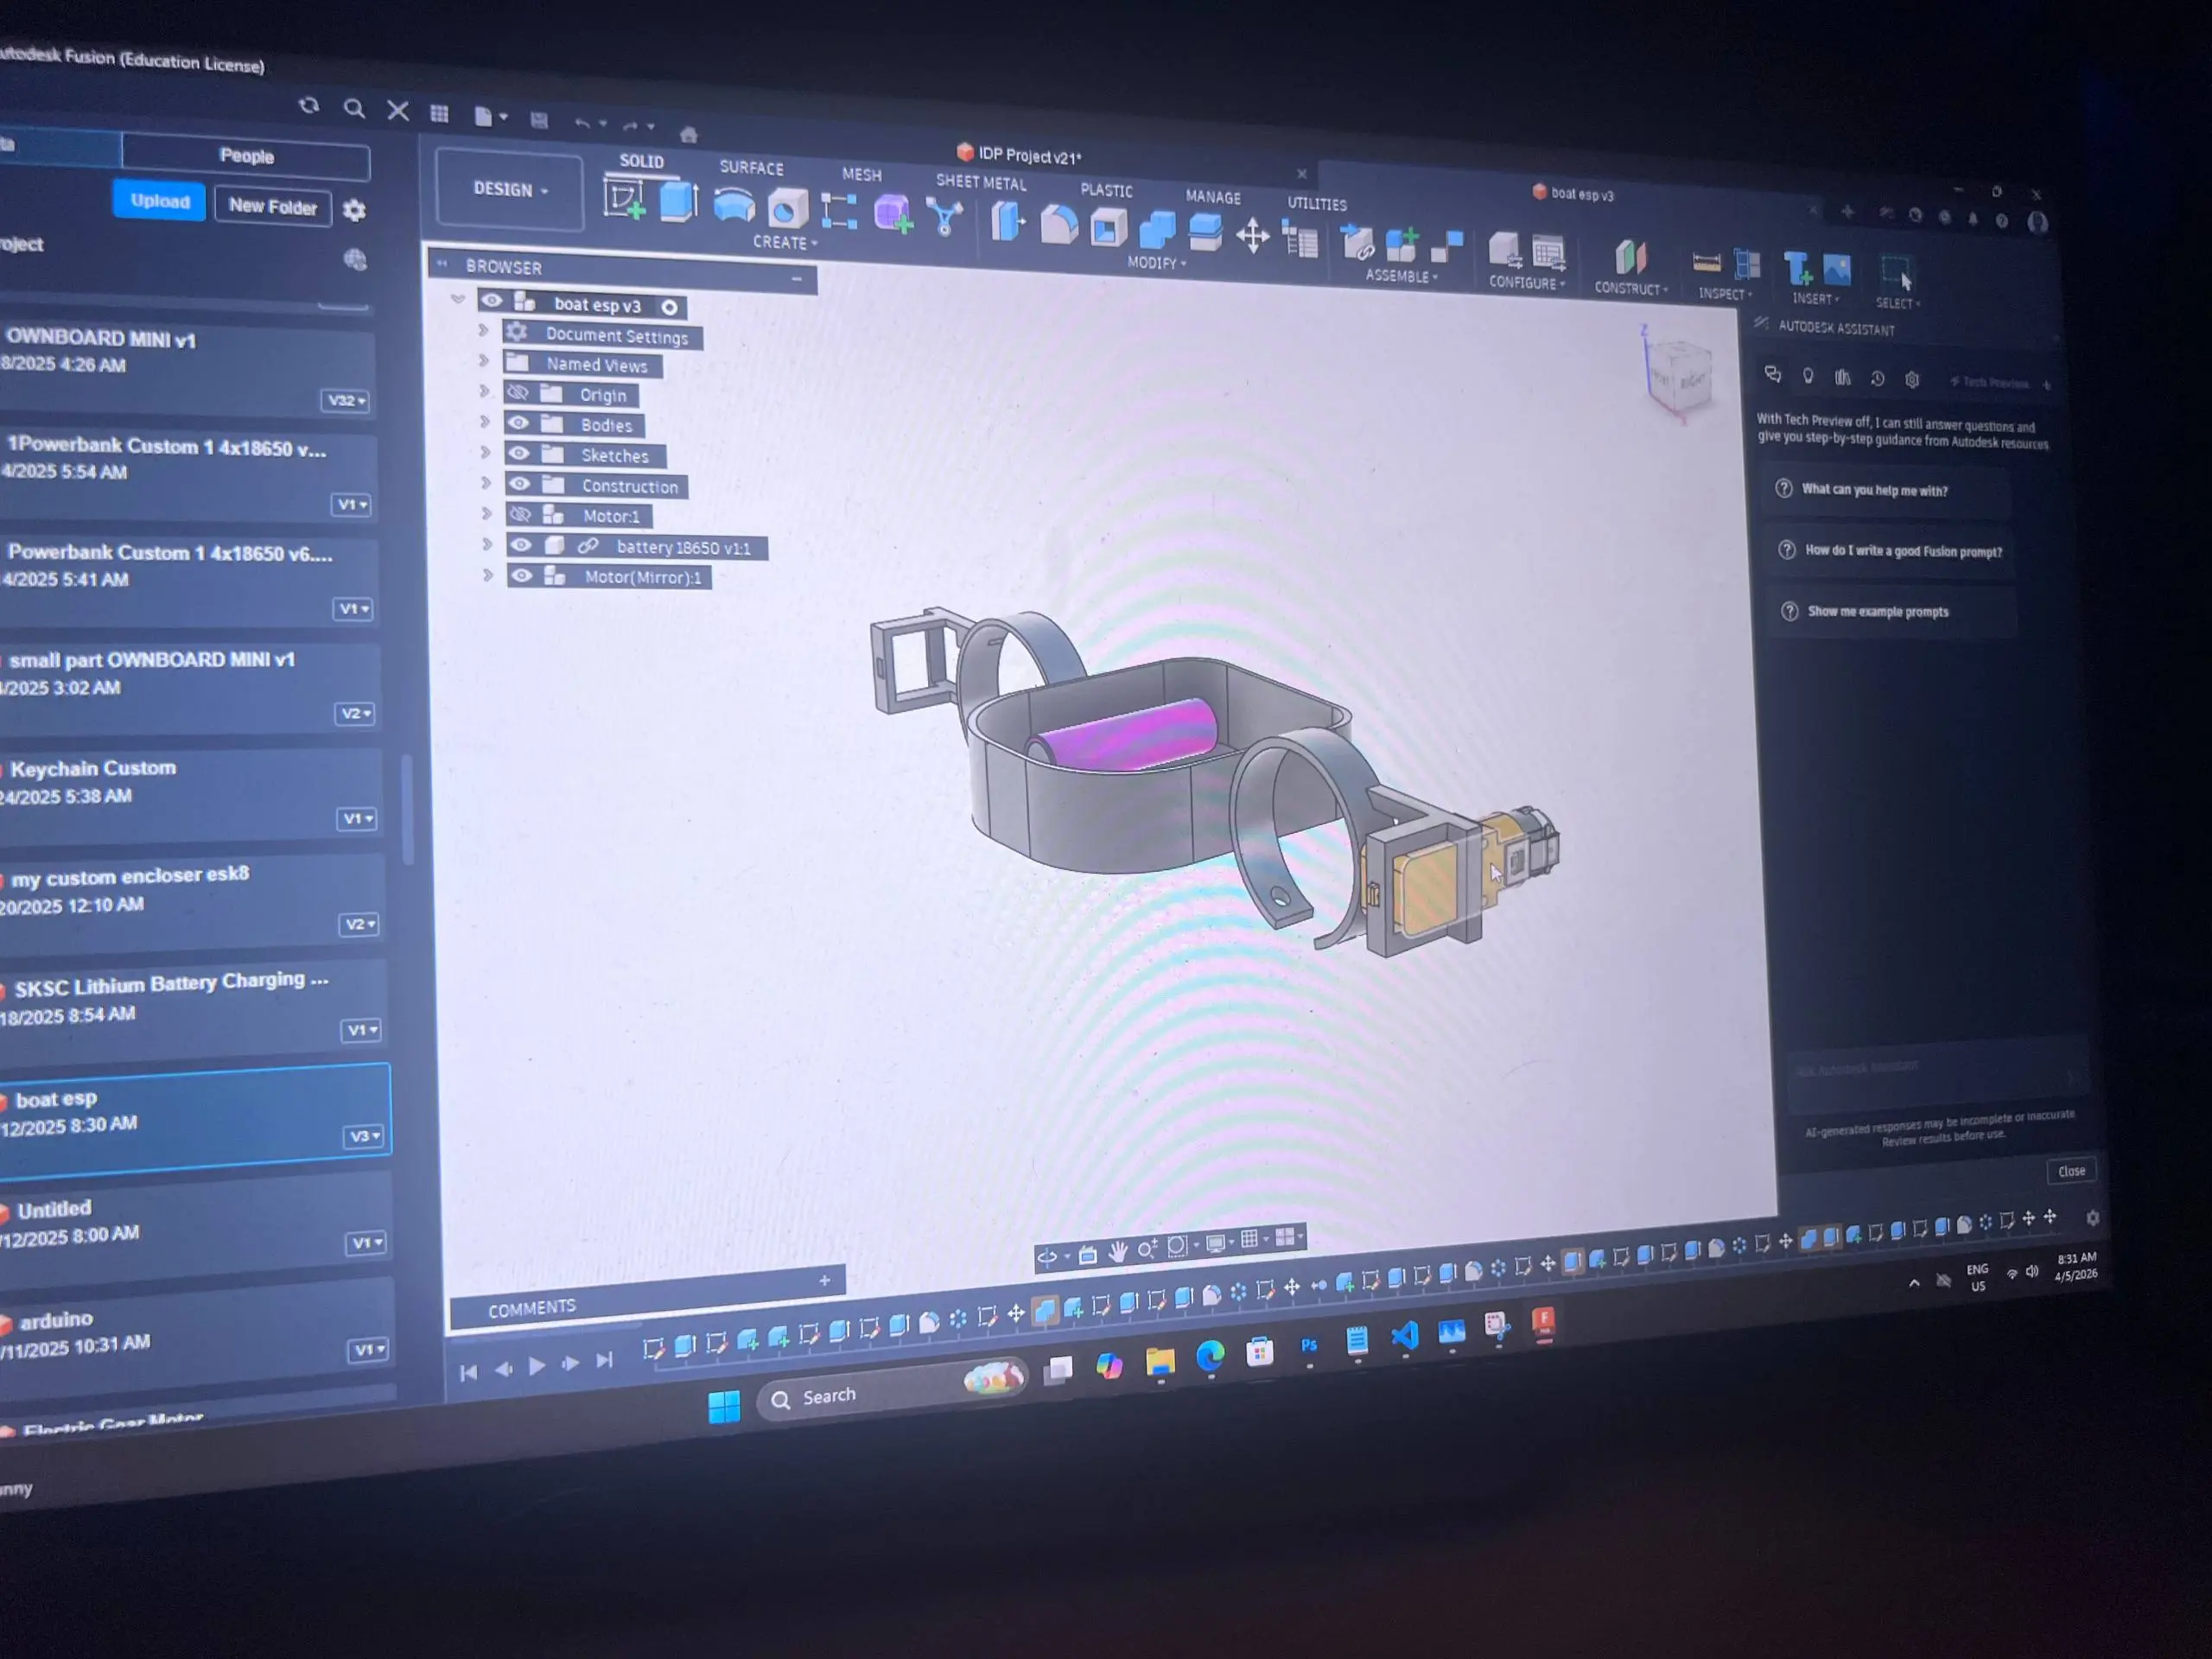This screenshot has height=1659, width=2212.
Task: Click the Move/Copy arrows icon
Action: [1252, 237]
